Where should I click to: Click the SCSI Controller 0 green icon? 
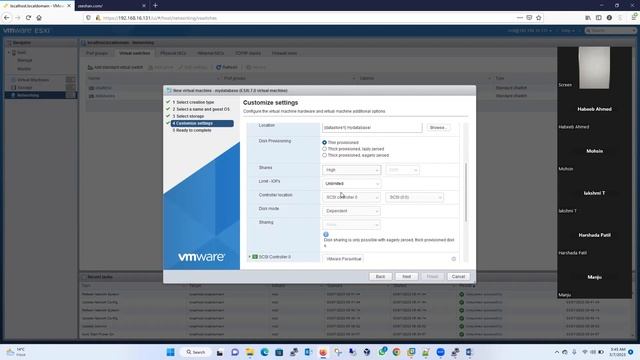coord(255,257)
